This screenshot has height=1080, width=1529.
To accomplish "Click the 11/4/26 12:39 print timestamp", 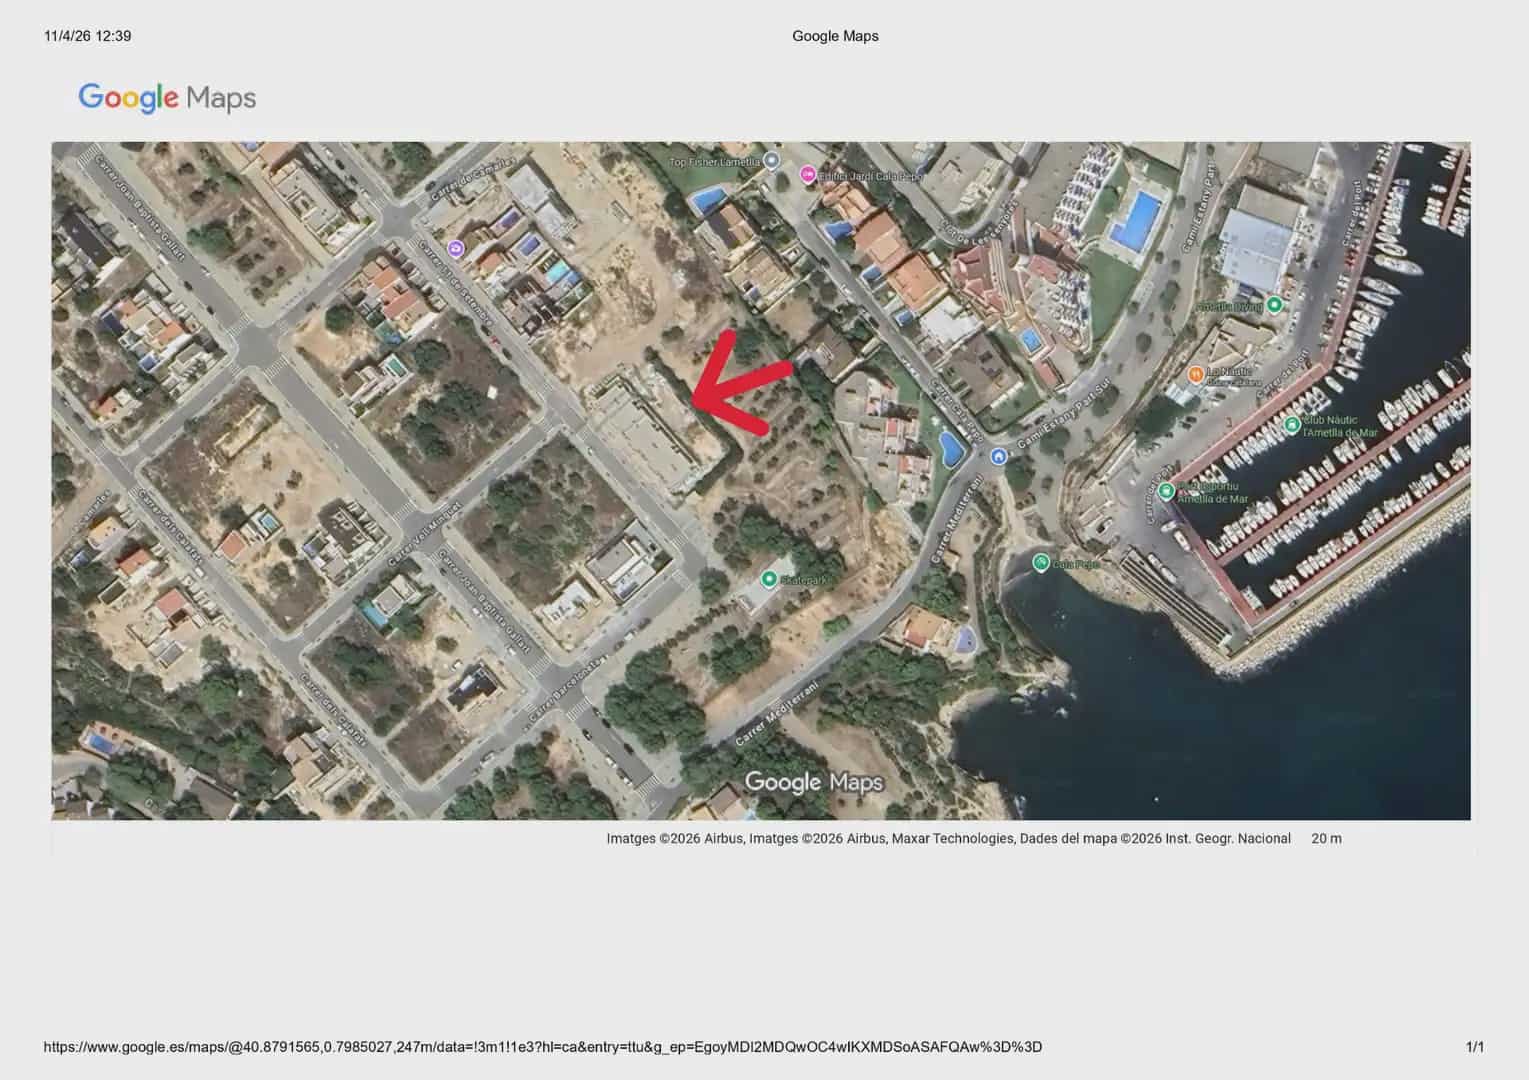I will (x=88, y=36).
